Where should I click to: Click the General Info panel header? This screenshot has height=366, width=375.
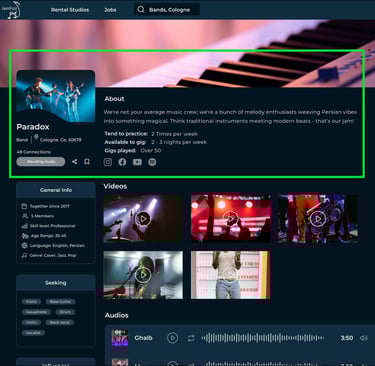click(x=56, y=190)
